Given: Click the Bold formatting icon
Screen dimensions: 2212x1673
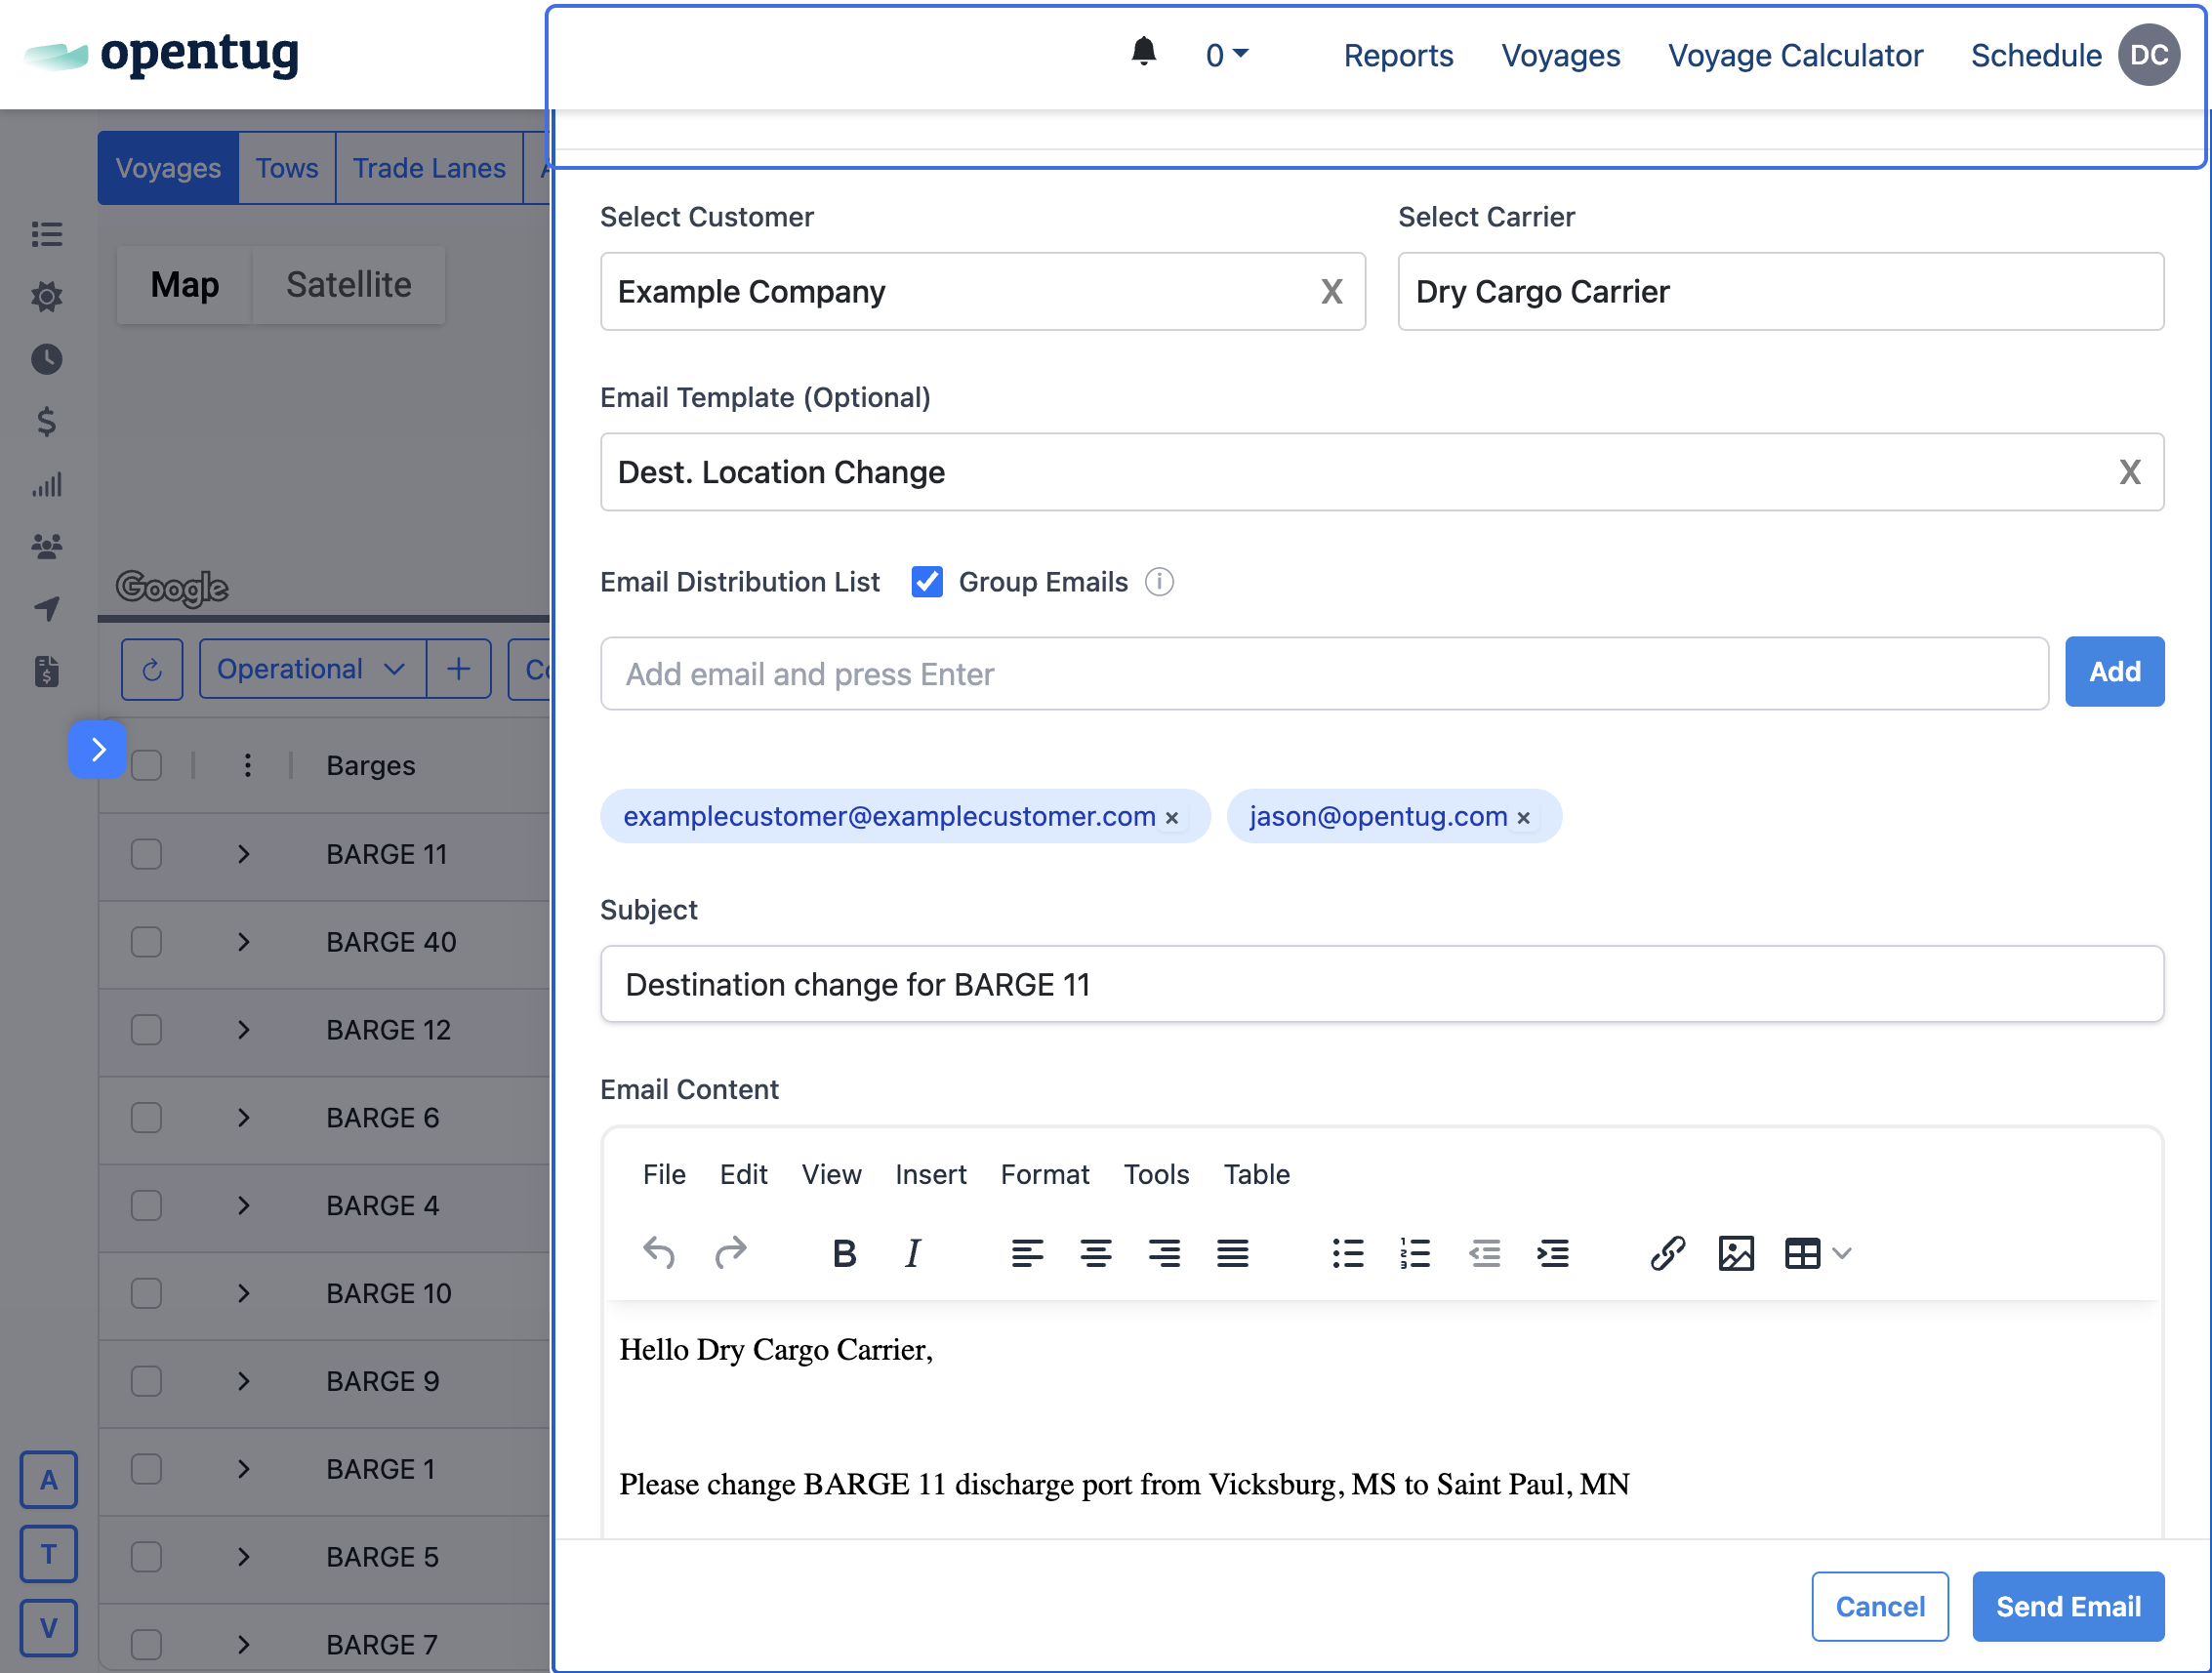Looking at the screenshot, I should [844, 1253].
